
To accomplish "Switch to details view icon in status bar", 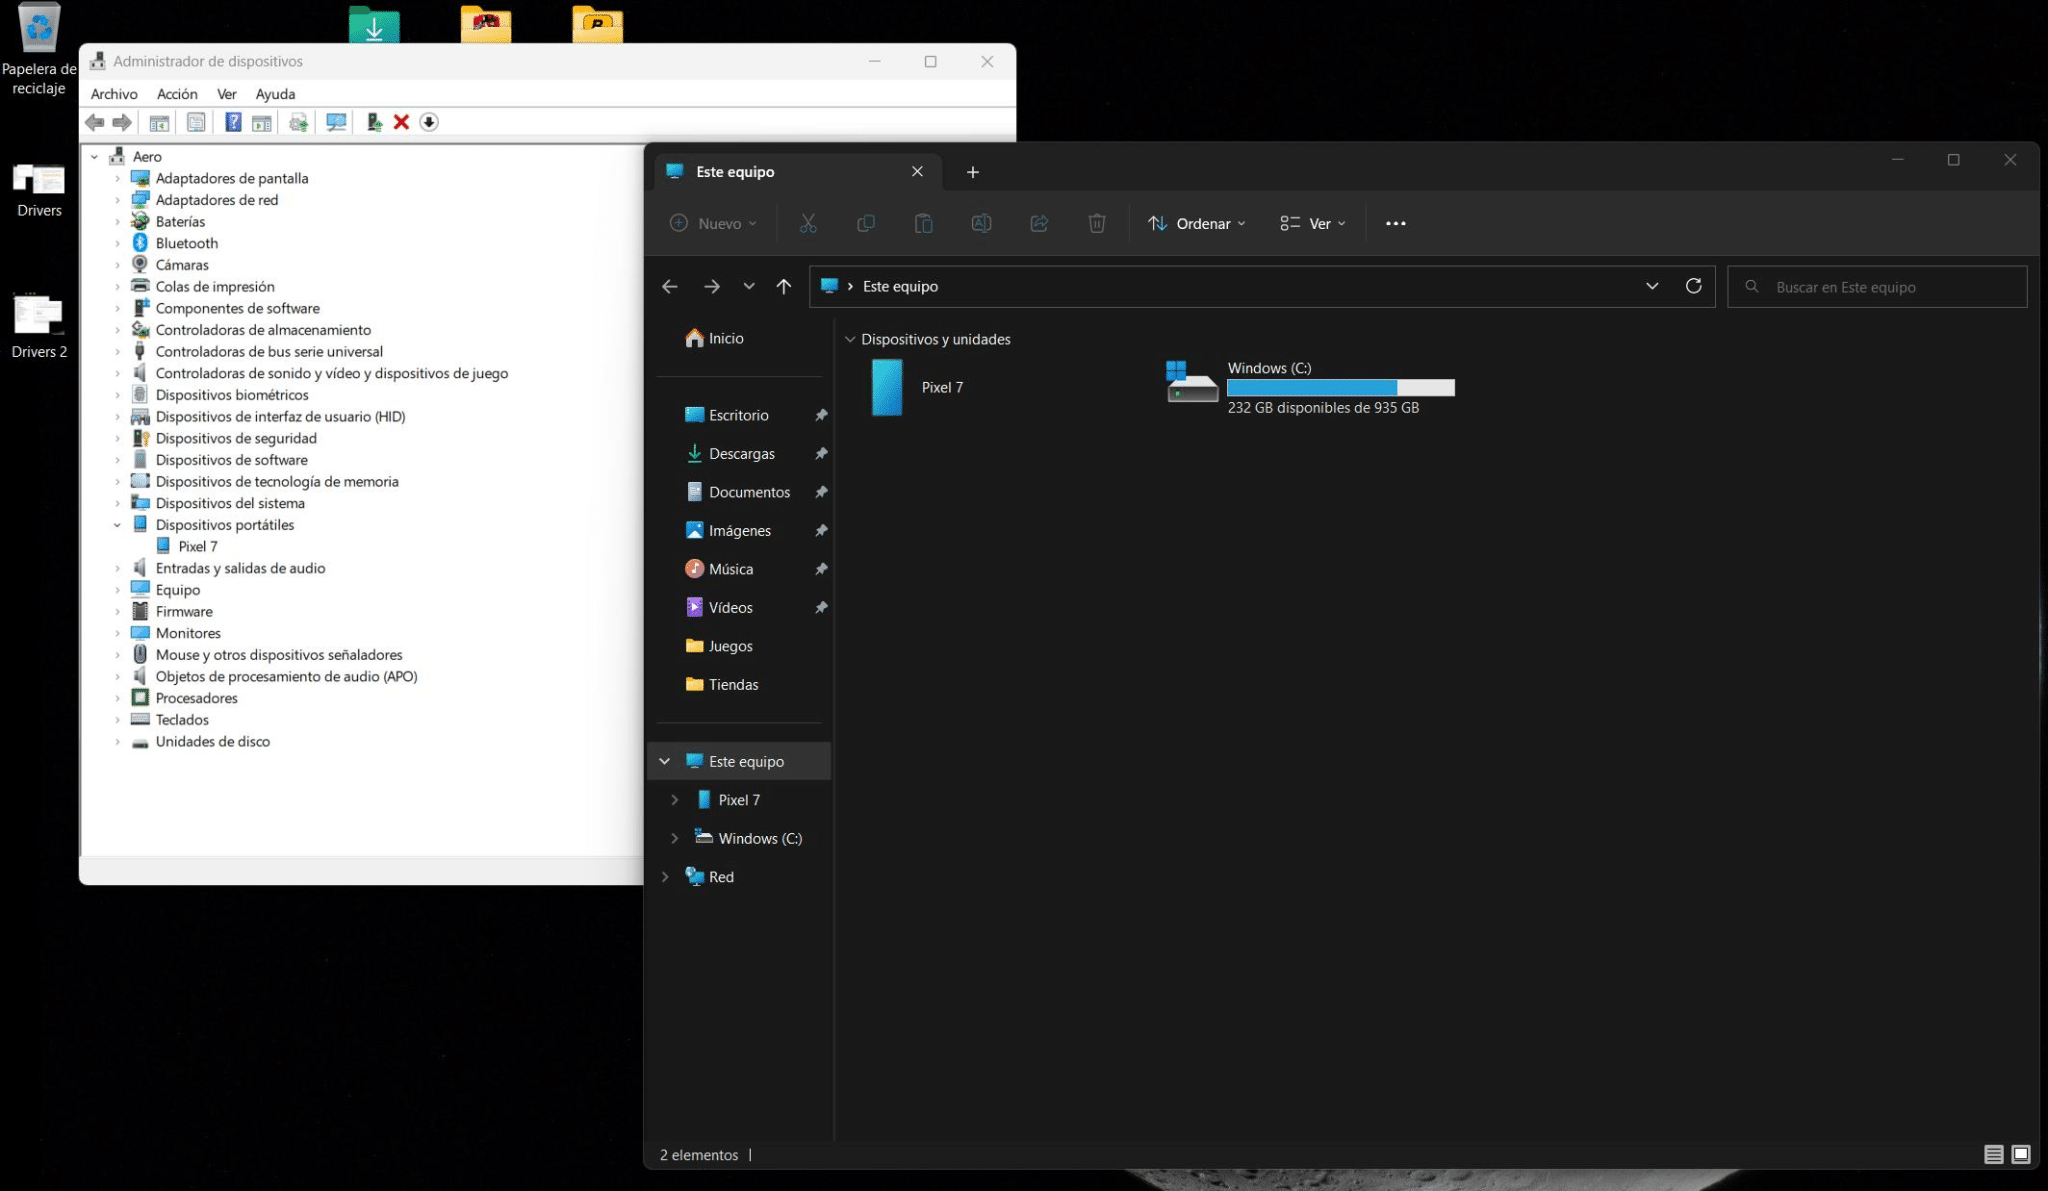I will pyautogui.click(x=1993, y=1155).
